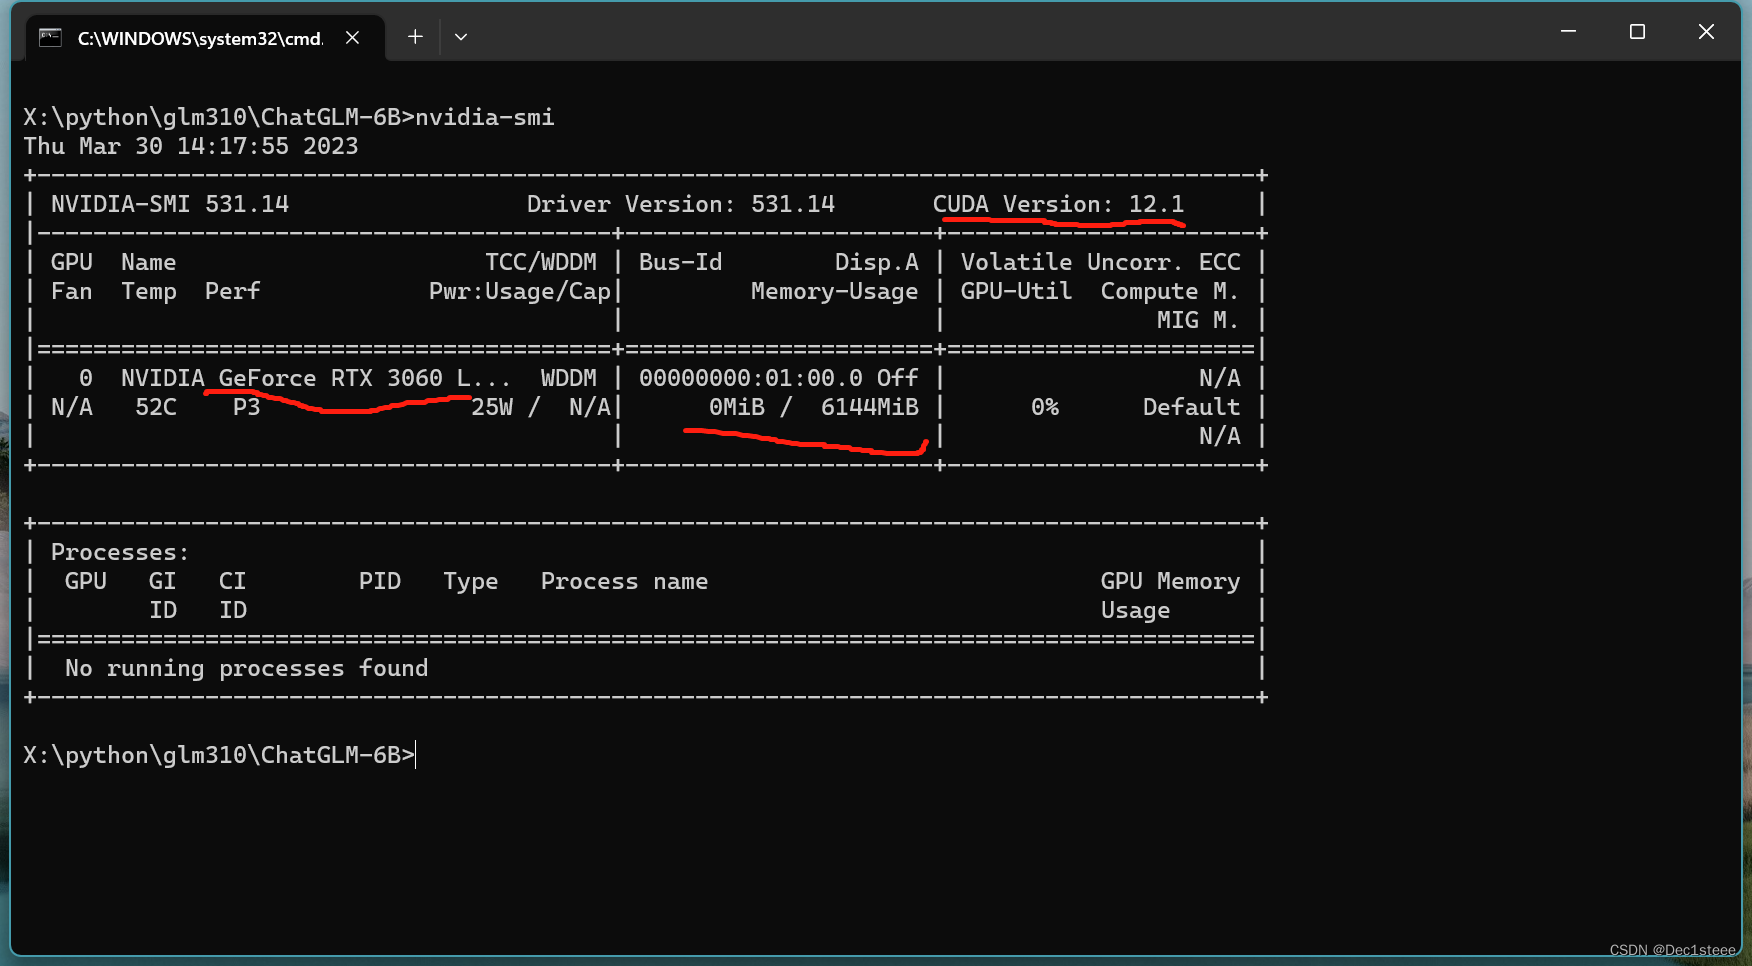
Task: Click 'Driver Version: 531.14' text
Action: pos(681,204)
